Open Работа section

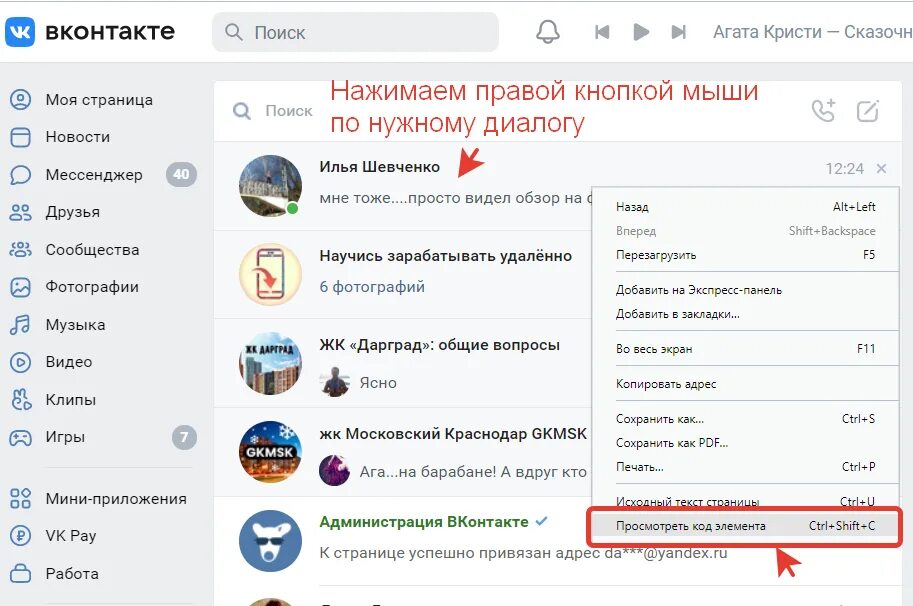coord(72,573)
